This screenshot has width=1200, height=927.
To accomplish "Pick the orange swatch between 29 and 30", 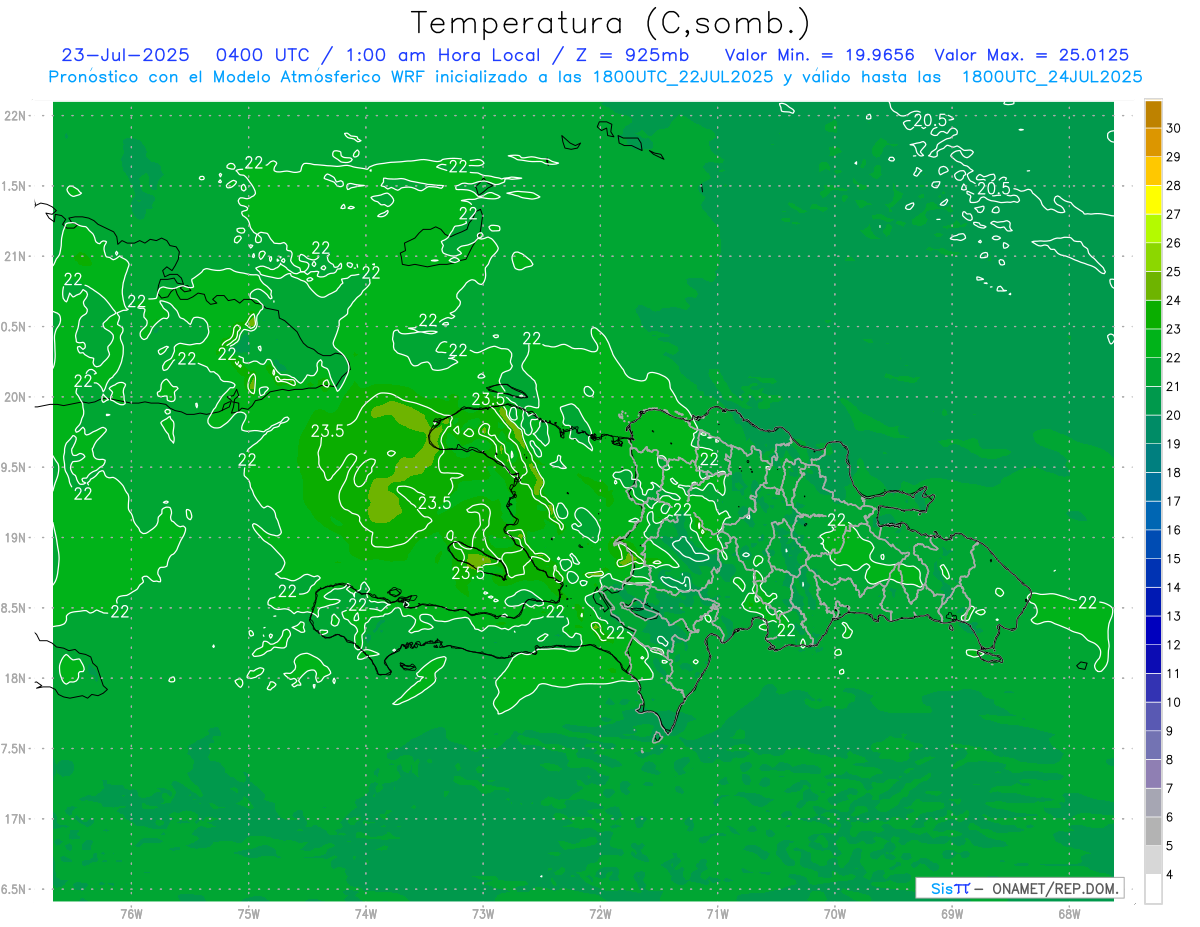I will (1153, 143).
